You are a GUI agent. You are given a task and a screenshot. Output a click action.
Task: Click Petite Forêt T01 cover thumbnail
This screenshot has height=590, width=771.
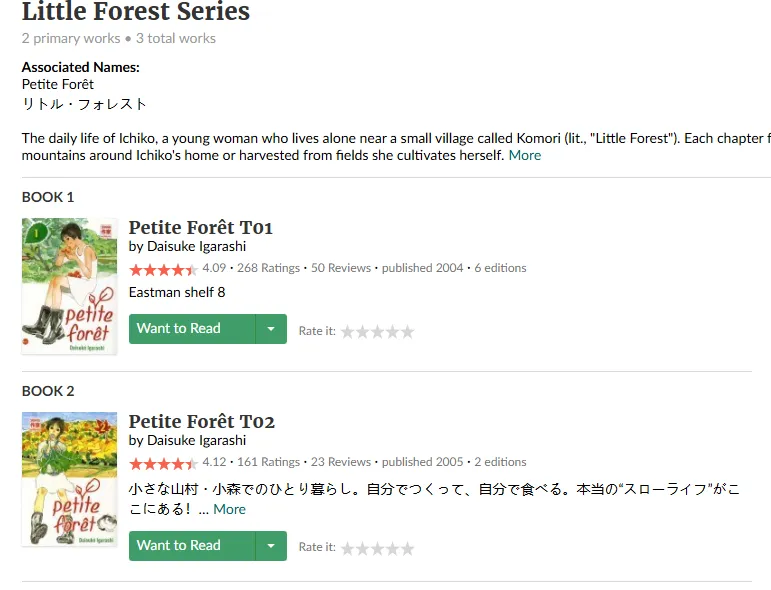coord(69,286)
